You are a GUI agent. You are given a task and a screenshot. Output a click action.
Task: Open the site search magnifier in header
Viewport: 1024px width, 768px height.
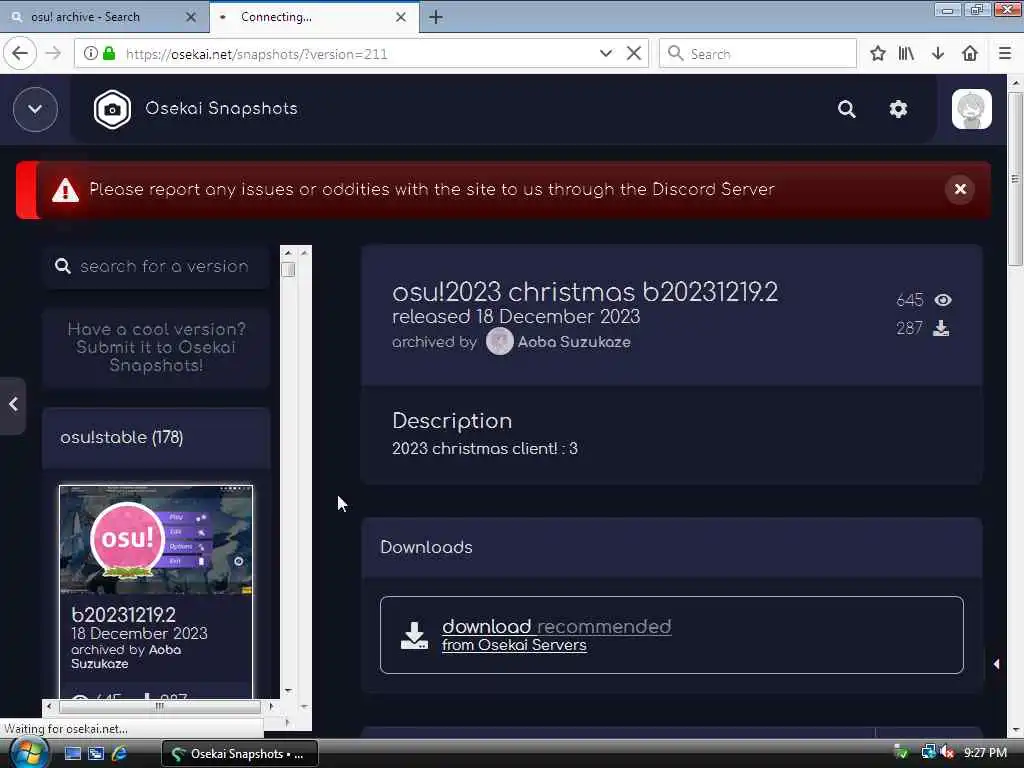(846, 109)
